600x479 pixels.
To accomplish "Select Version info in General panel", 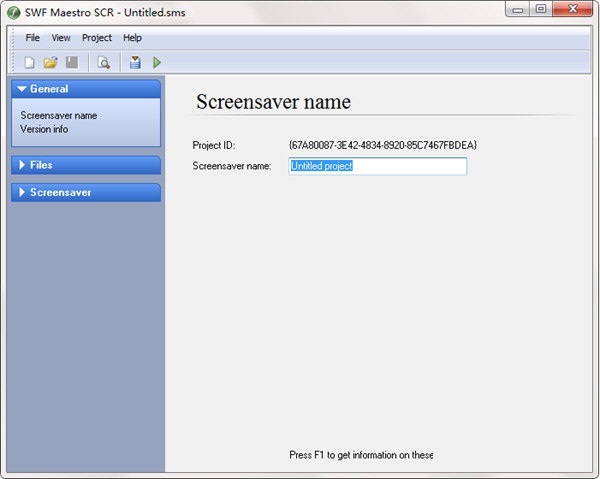I will [44, 129].
